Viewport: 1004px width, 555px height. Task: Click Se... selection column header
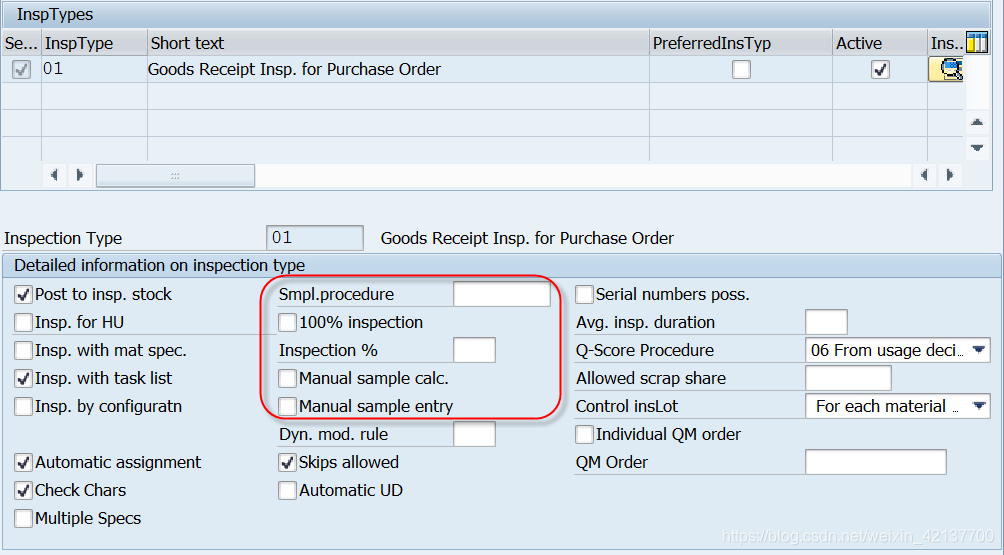[x=21, y=43]
